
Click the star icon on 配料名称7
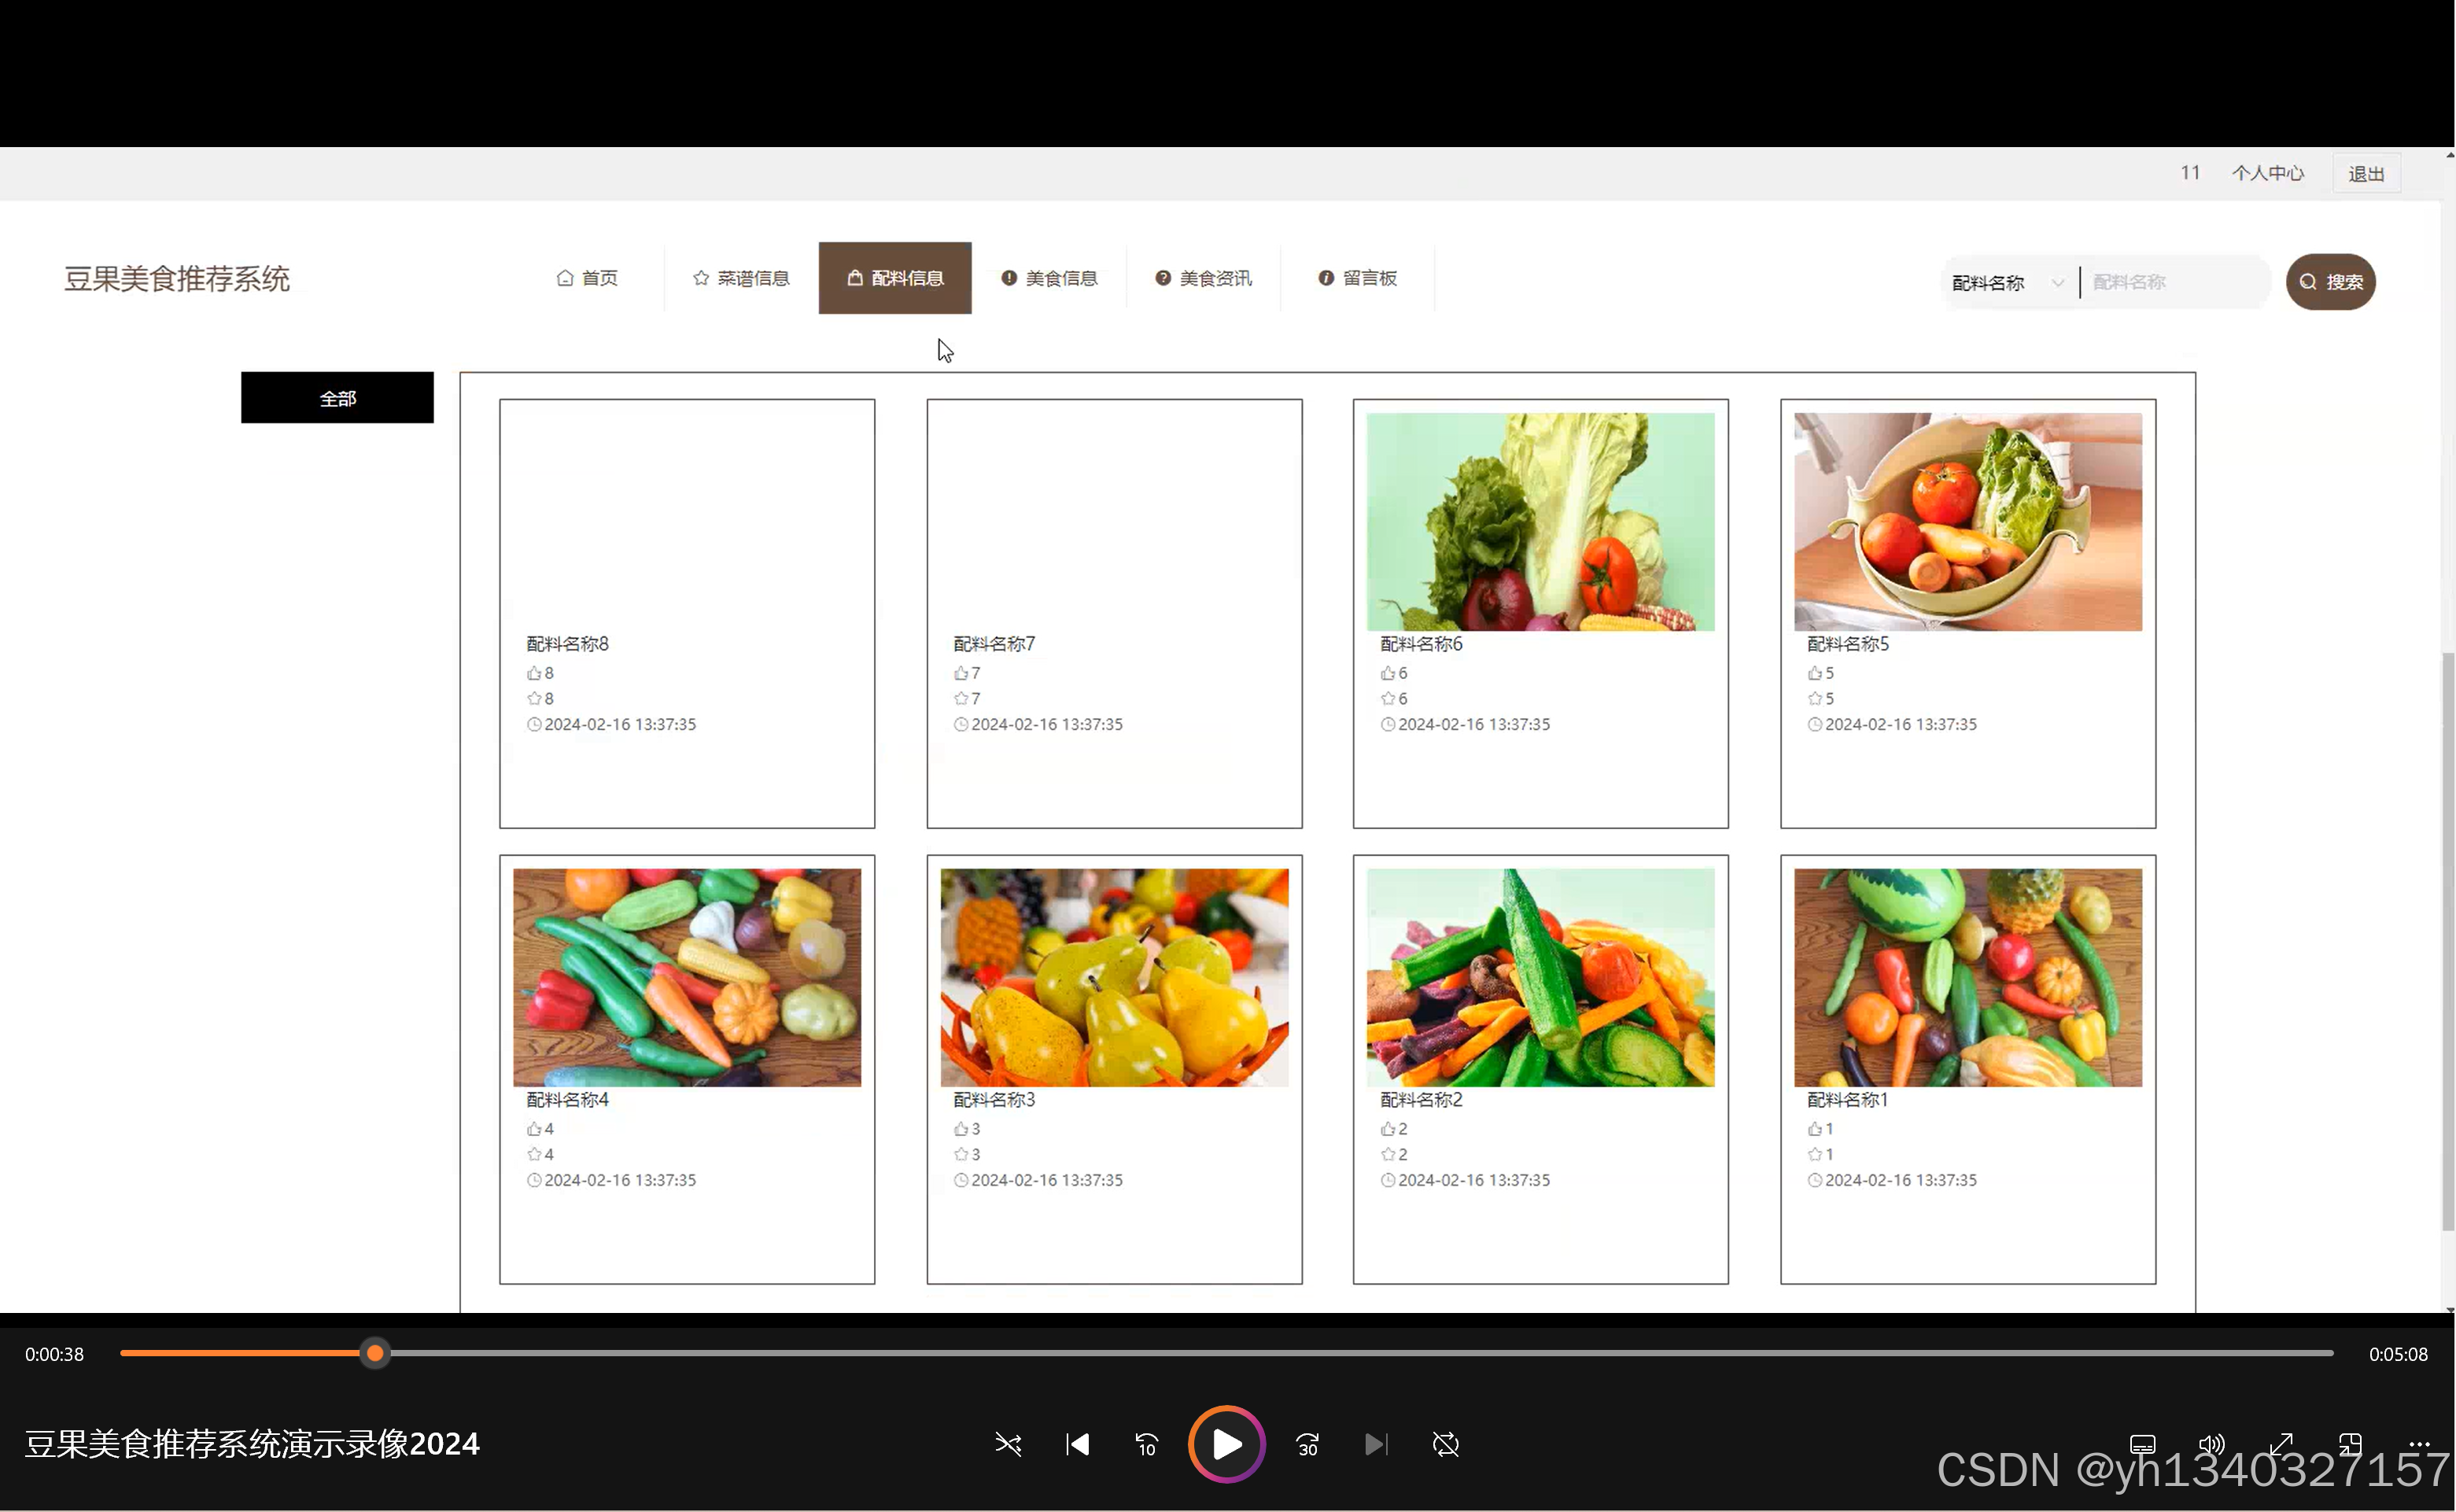coord(961,698)
